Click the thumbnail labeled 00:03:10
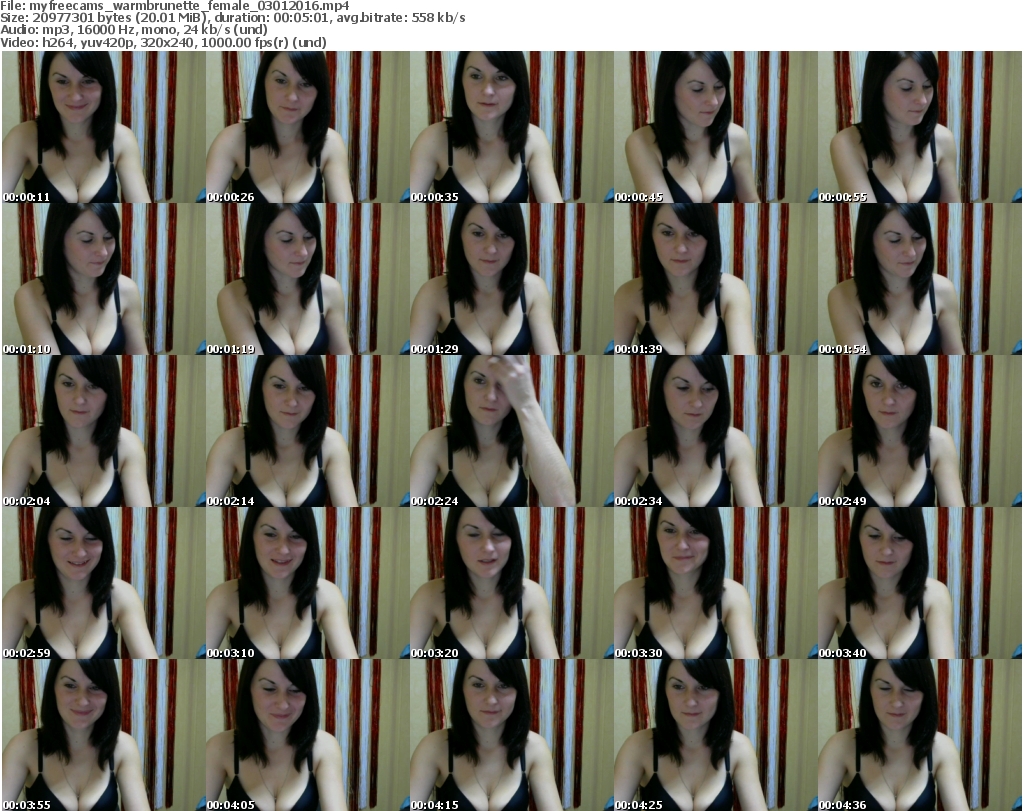The height and width of the screenshot is (811, 1024). click(308, 583)
